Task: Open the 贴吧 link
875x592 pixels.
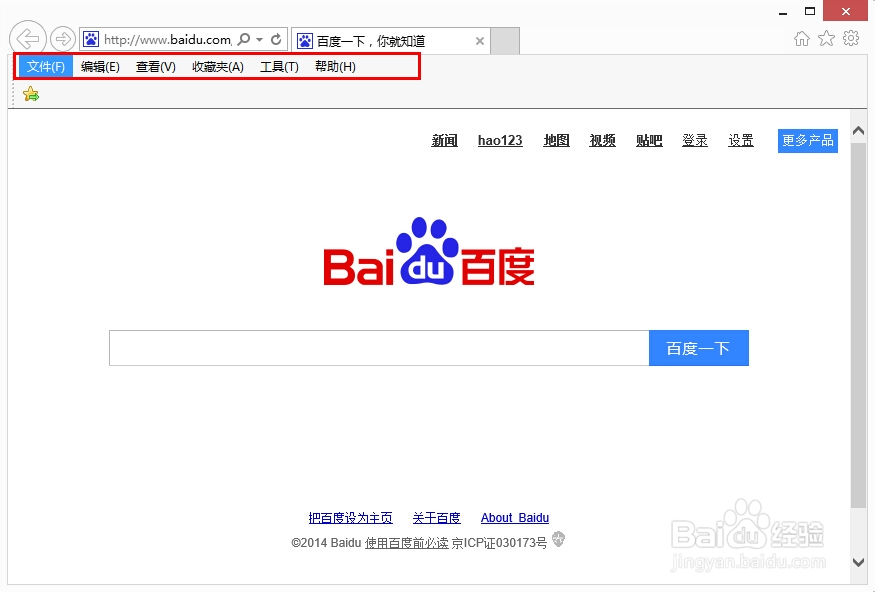Action: pyautogui.click(x=649, y=141)
